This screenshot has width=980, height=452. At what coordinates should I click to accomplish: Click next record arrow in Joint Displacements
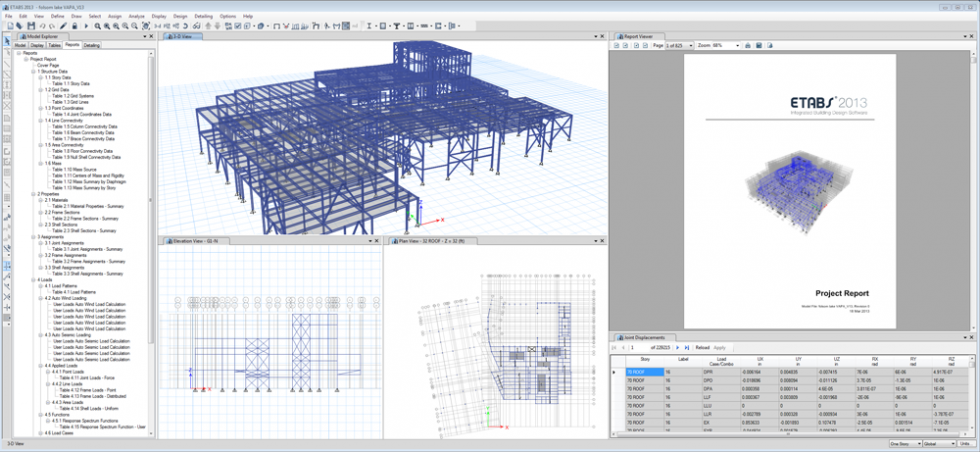[678, 347]
